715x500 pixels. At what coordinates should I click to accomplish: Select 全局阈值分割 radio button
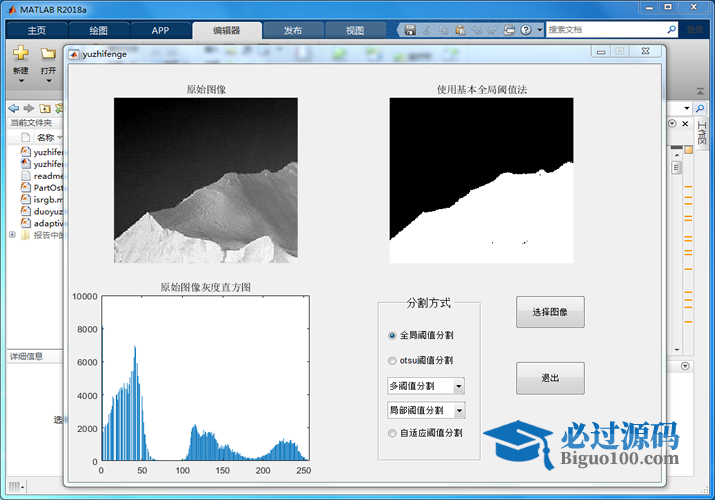tap(392, 335)
